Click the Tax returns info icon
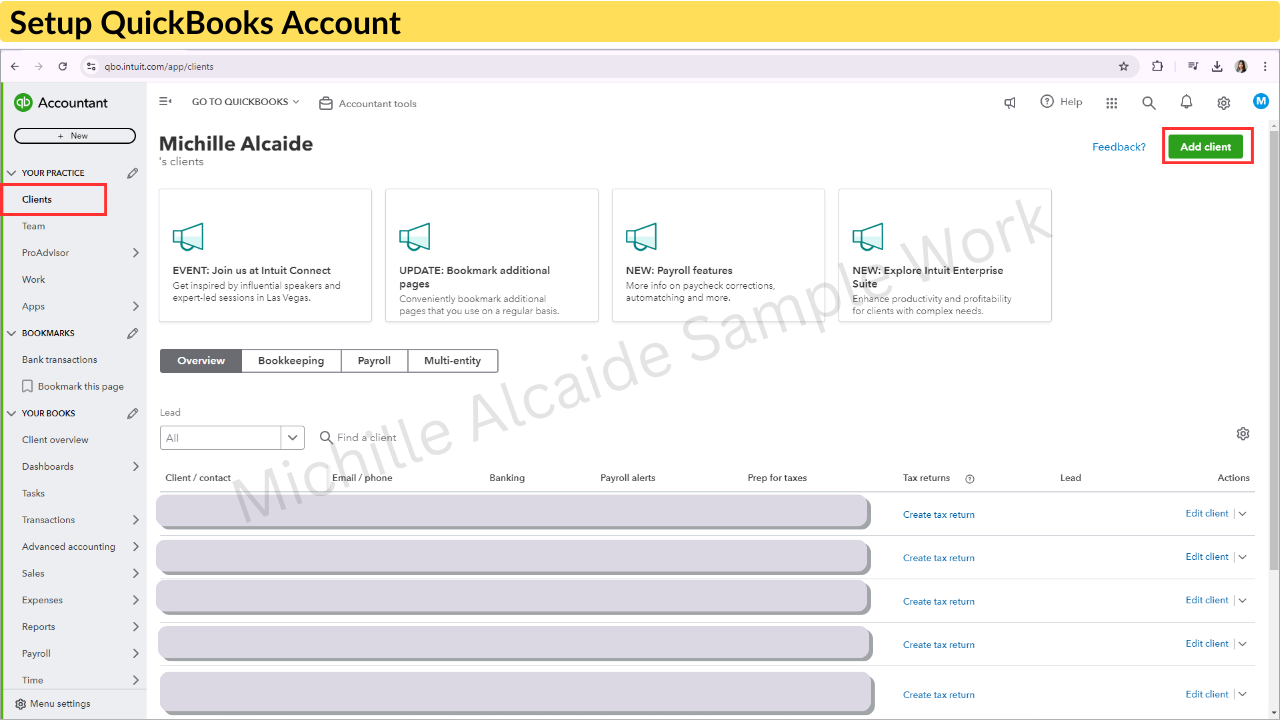 (969, 479)
